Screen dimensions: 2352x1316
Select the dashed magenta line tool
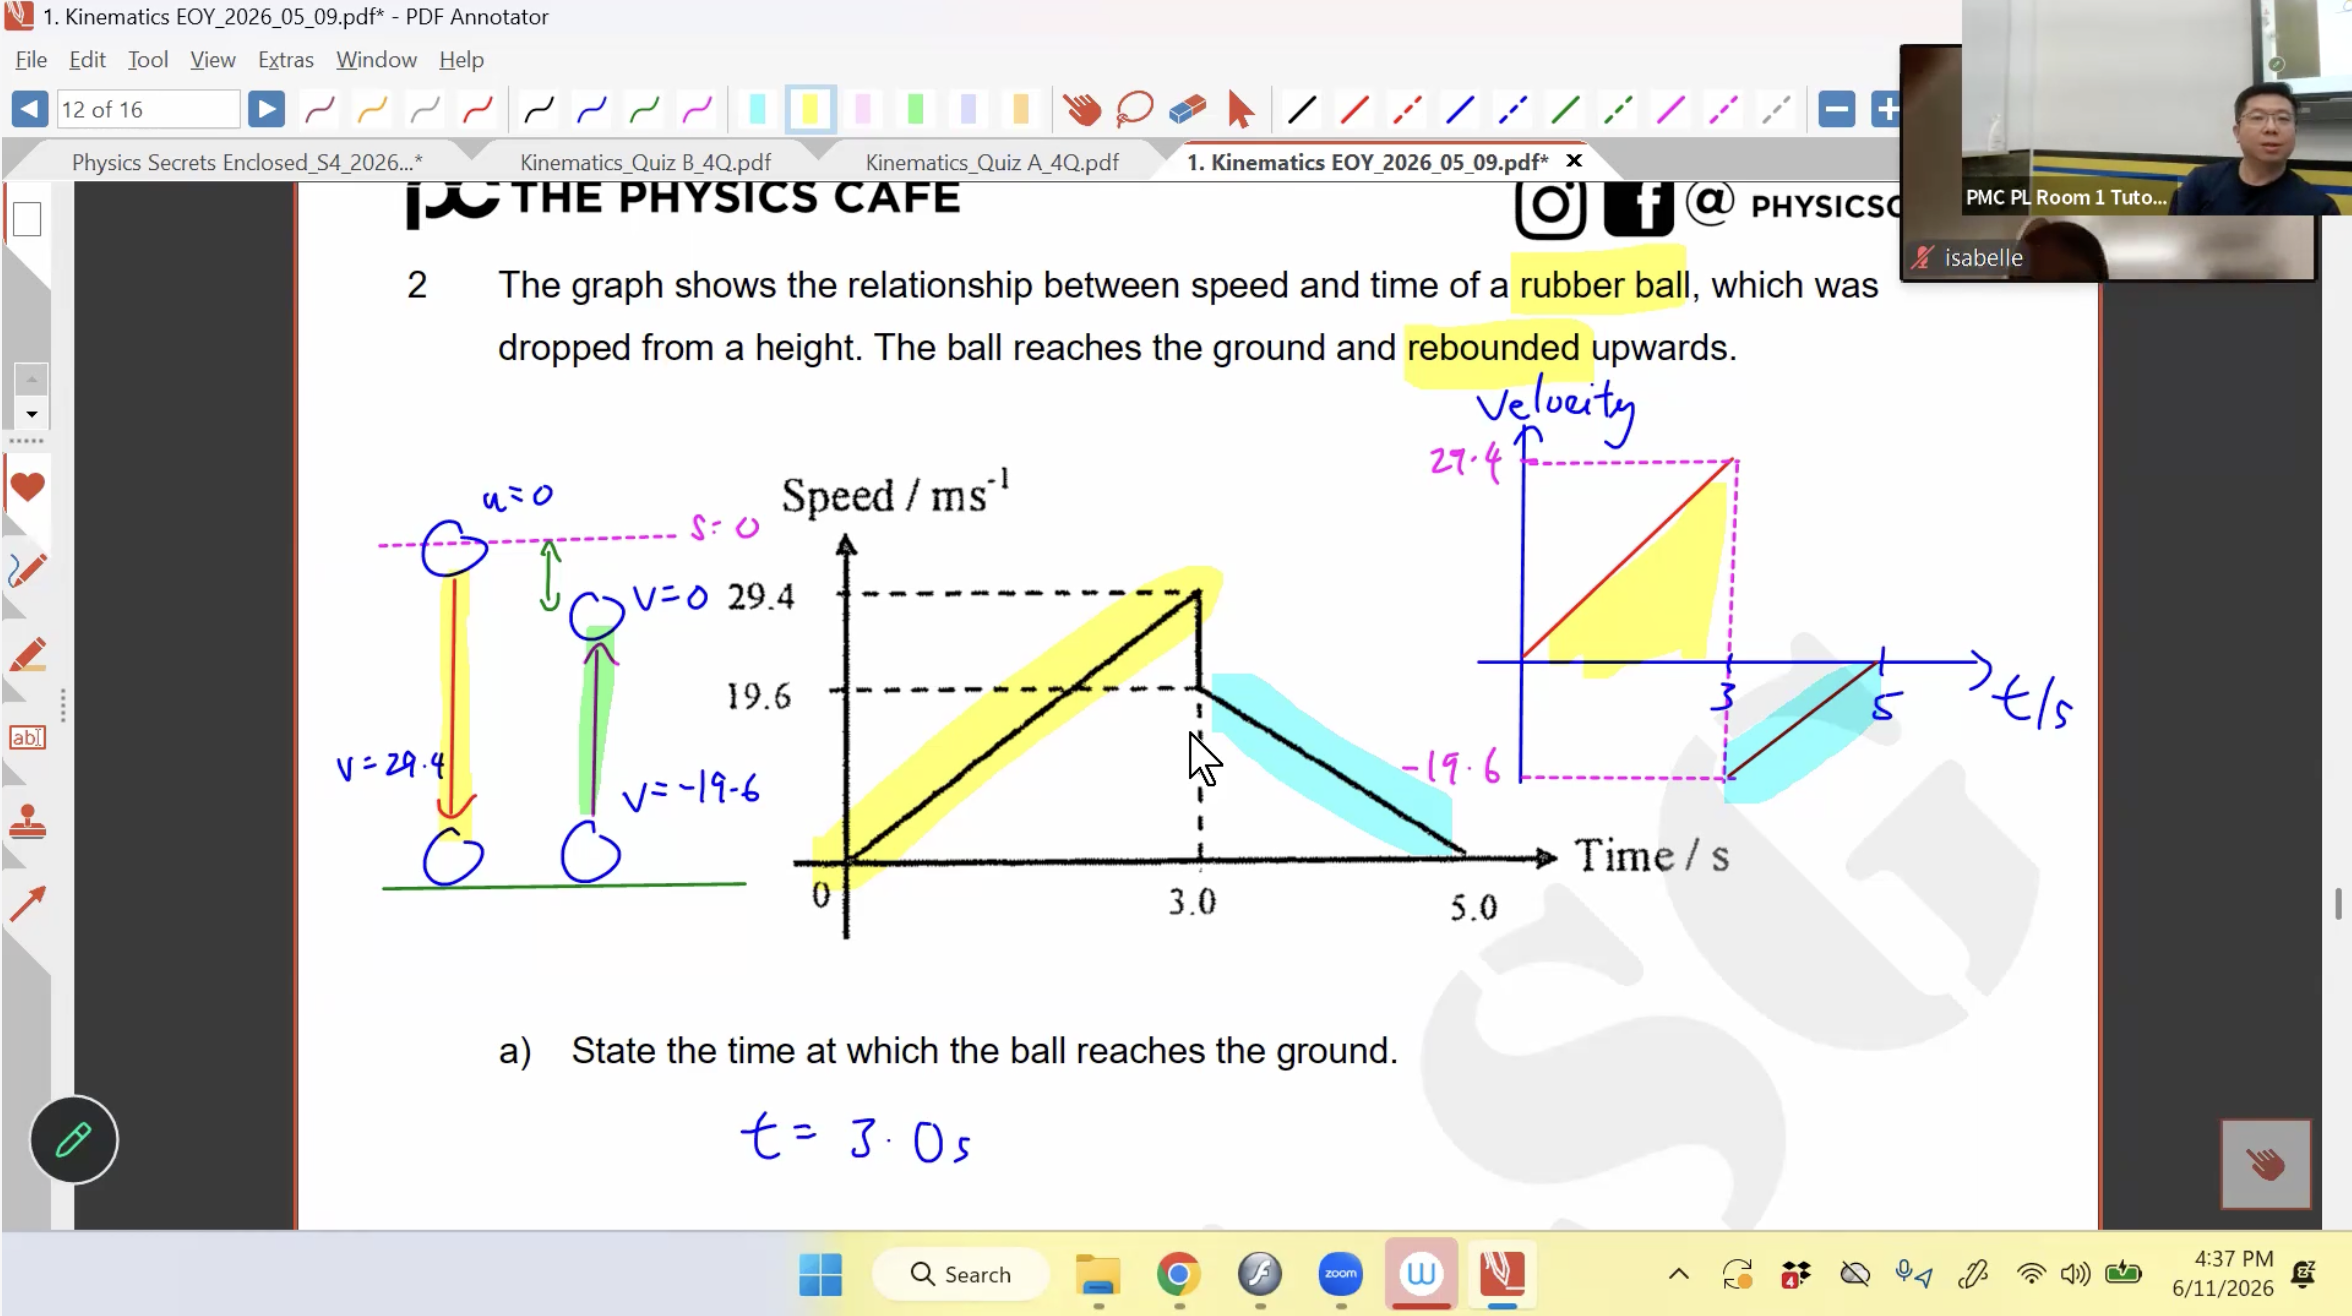(1723, 109)
